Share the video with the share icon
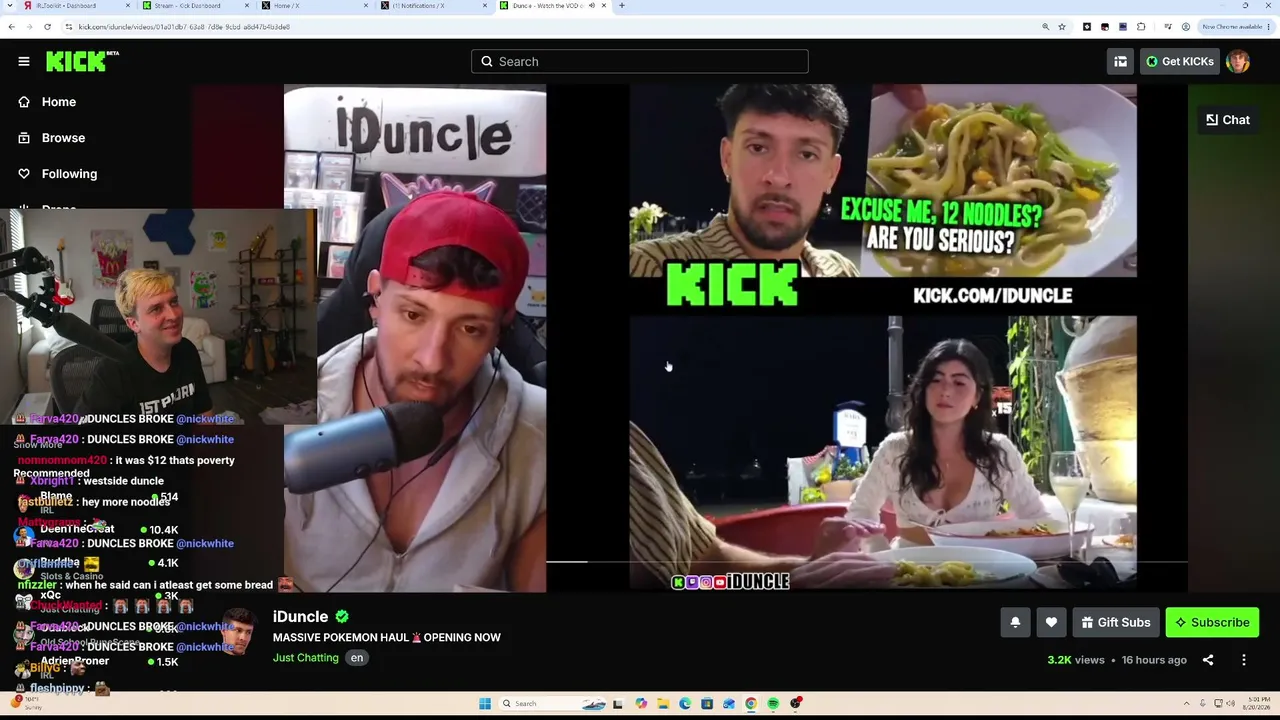 point(1208,660)
